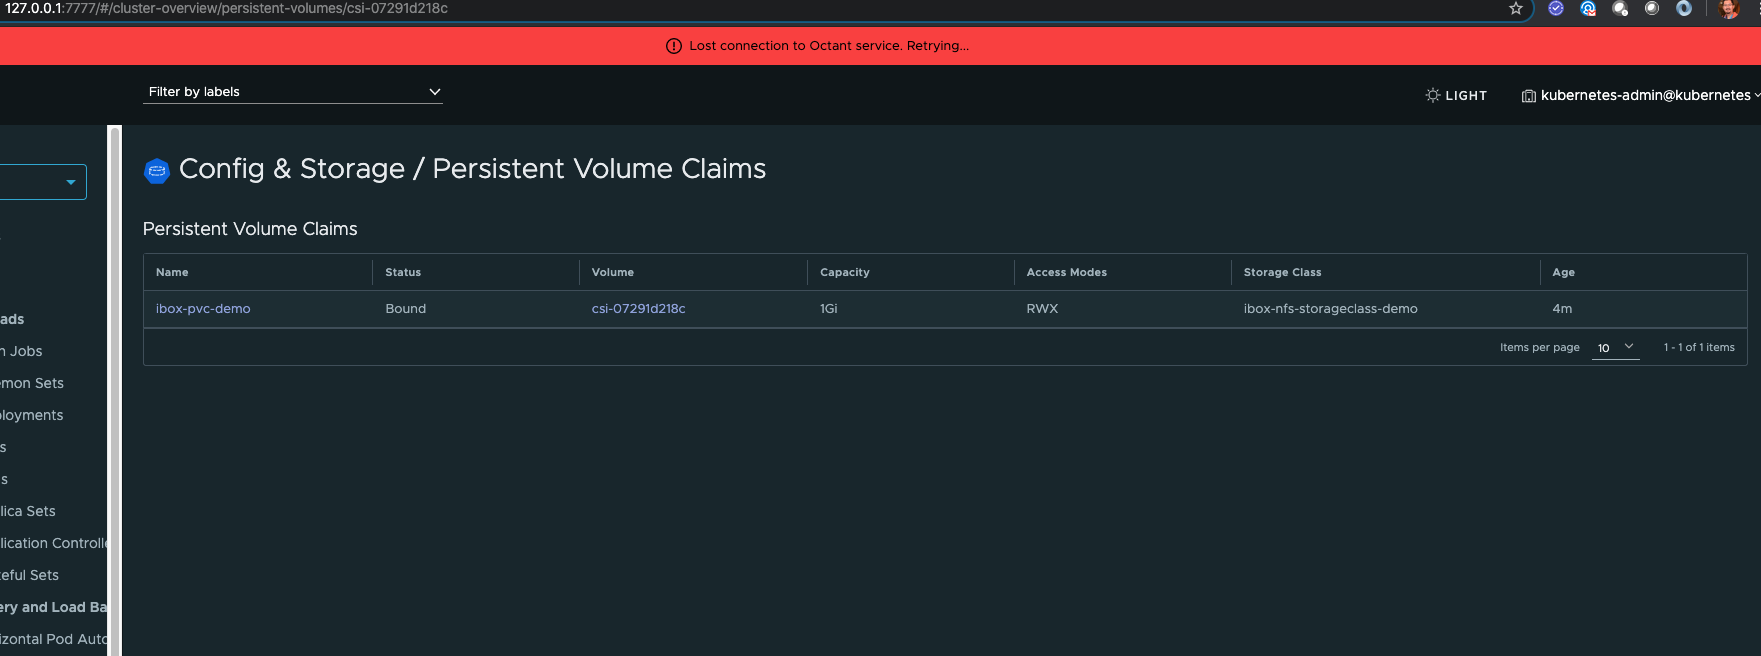Viewport: 1761px width, 656px height.
Task: Click the sun icon for light theme
Action: pos(1433,95)
